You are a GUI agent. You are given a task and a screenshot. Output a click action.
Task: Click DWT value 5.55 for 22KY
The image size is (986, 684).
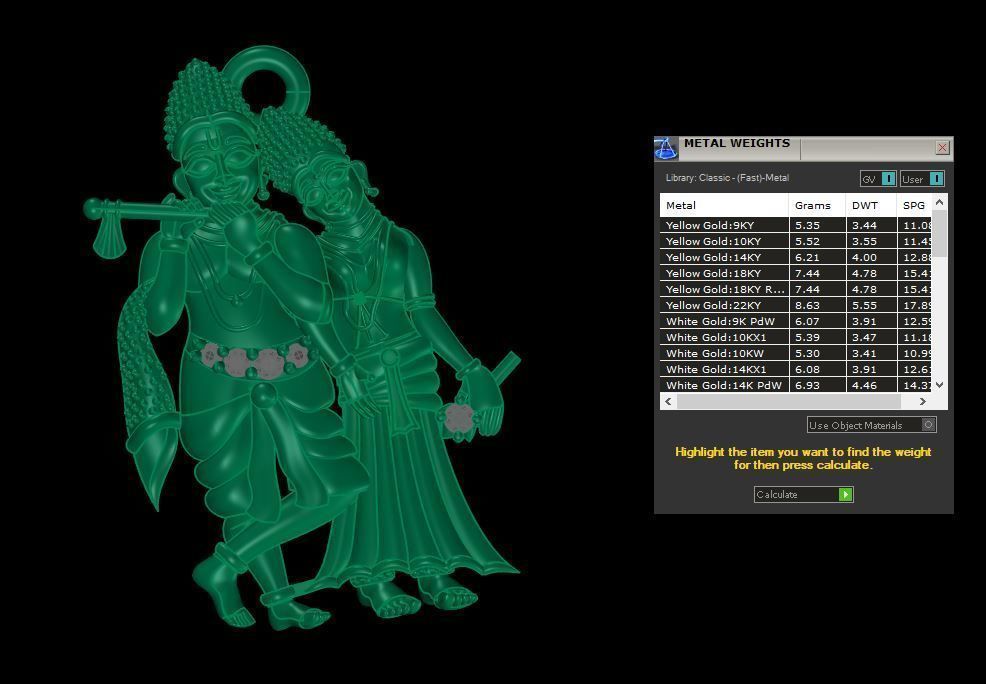coord(864,306)
